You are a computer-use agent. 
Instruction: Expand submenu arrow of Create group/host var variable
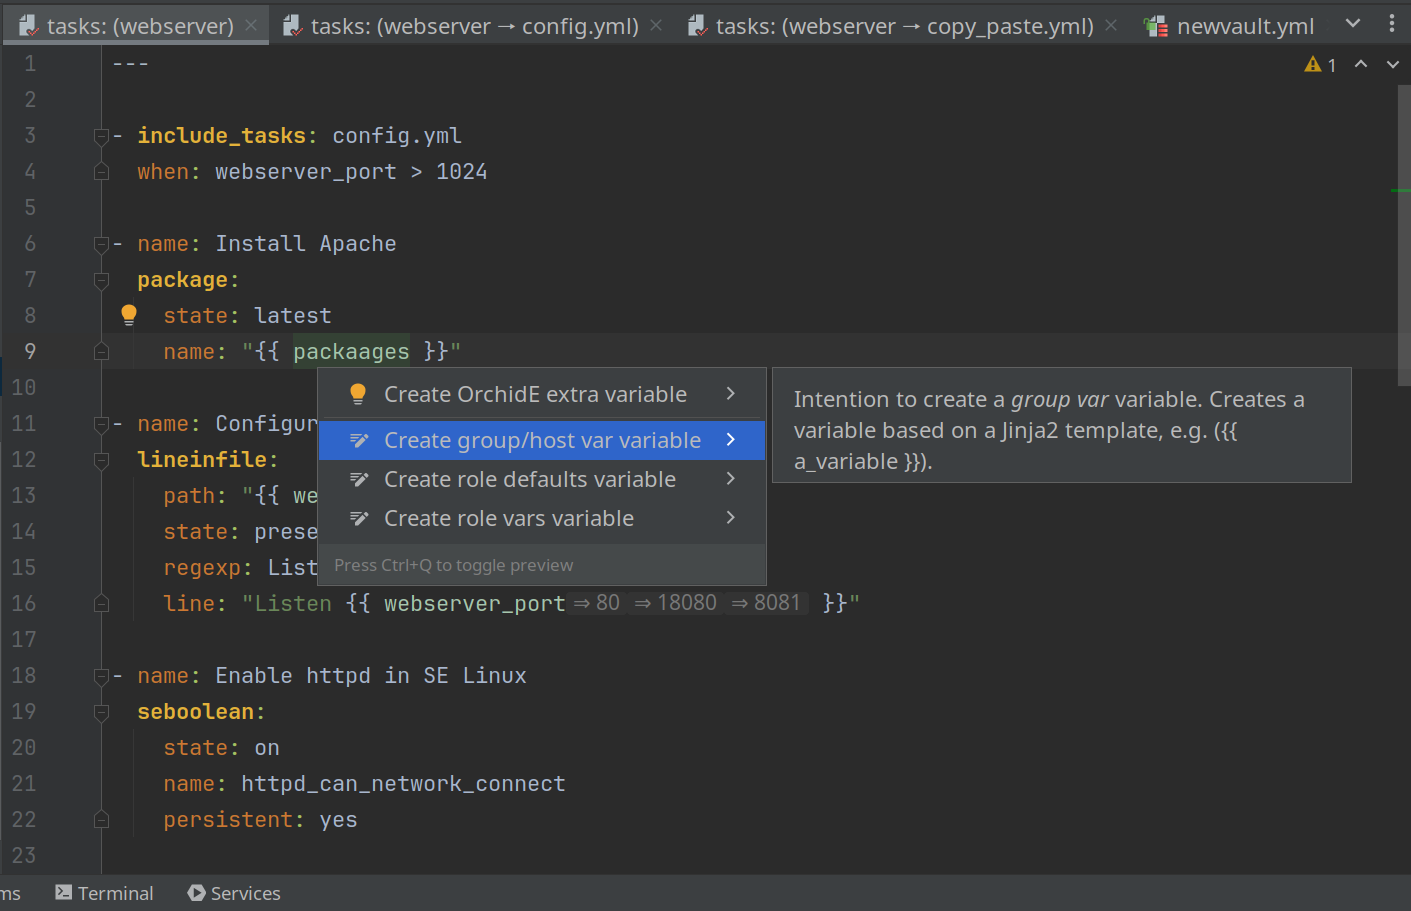pyautogui.click(x=731, y=440)
